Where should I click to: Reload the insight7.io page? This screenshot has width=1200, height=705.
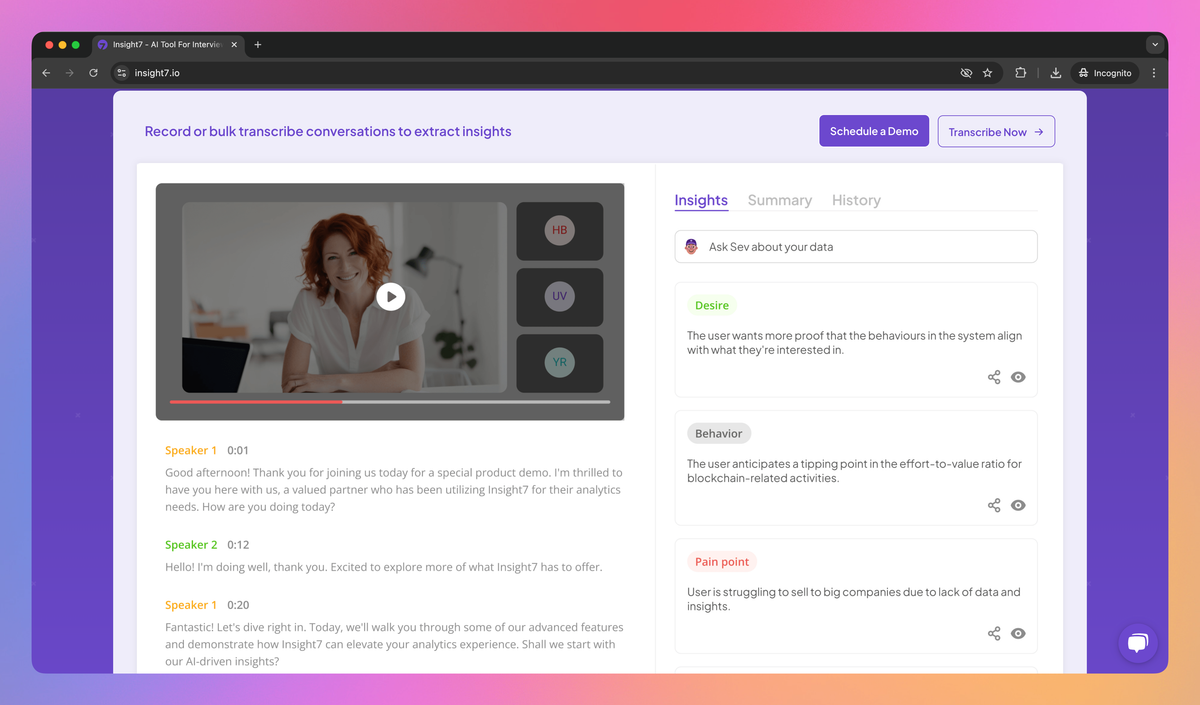pos(94,73)
